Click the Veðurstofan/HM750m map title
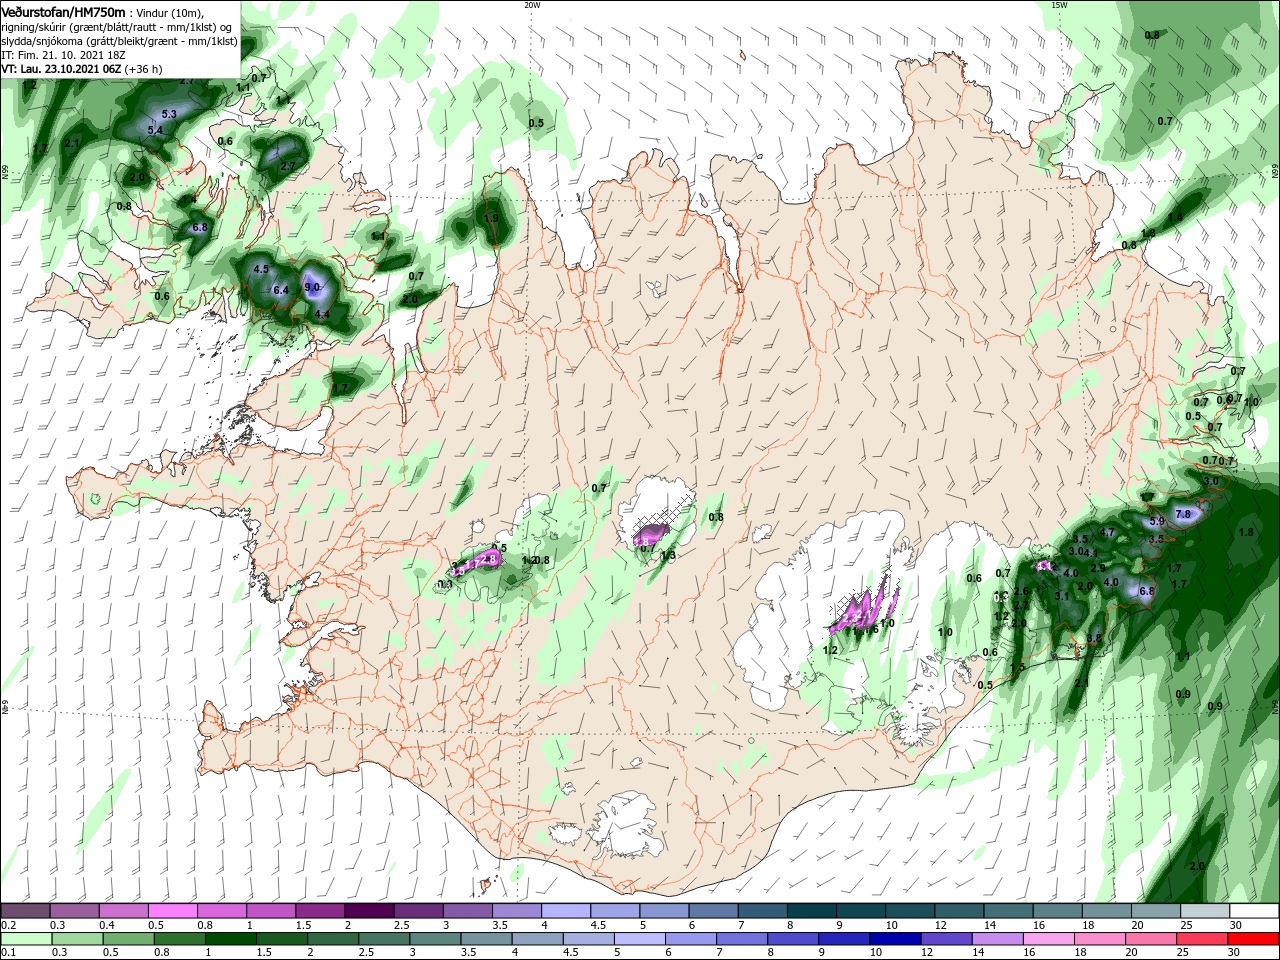Image resolution: width=1280 pixels, height=960 pixels. [x=63, y=12]
